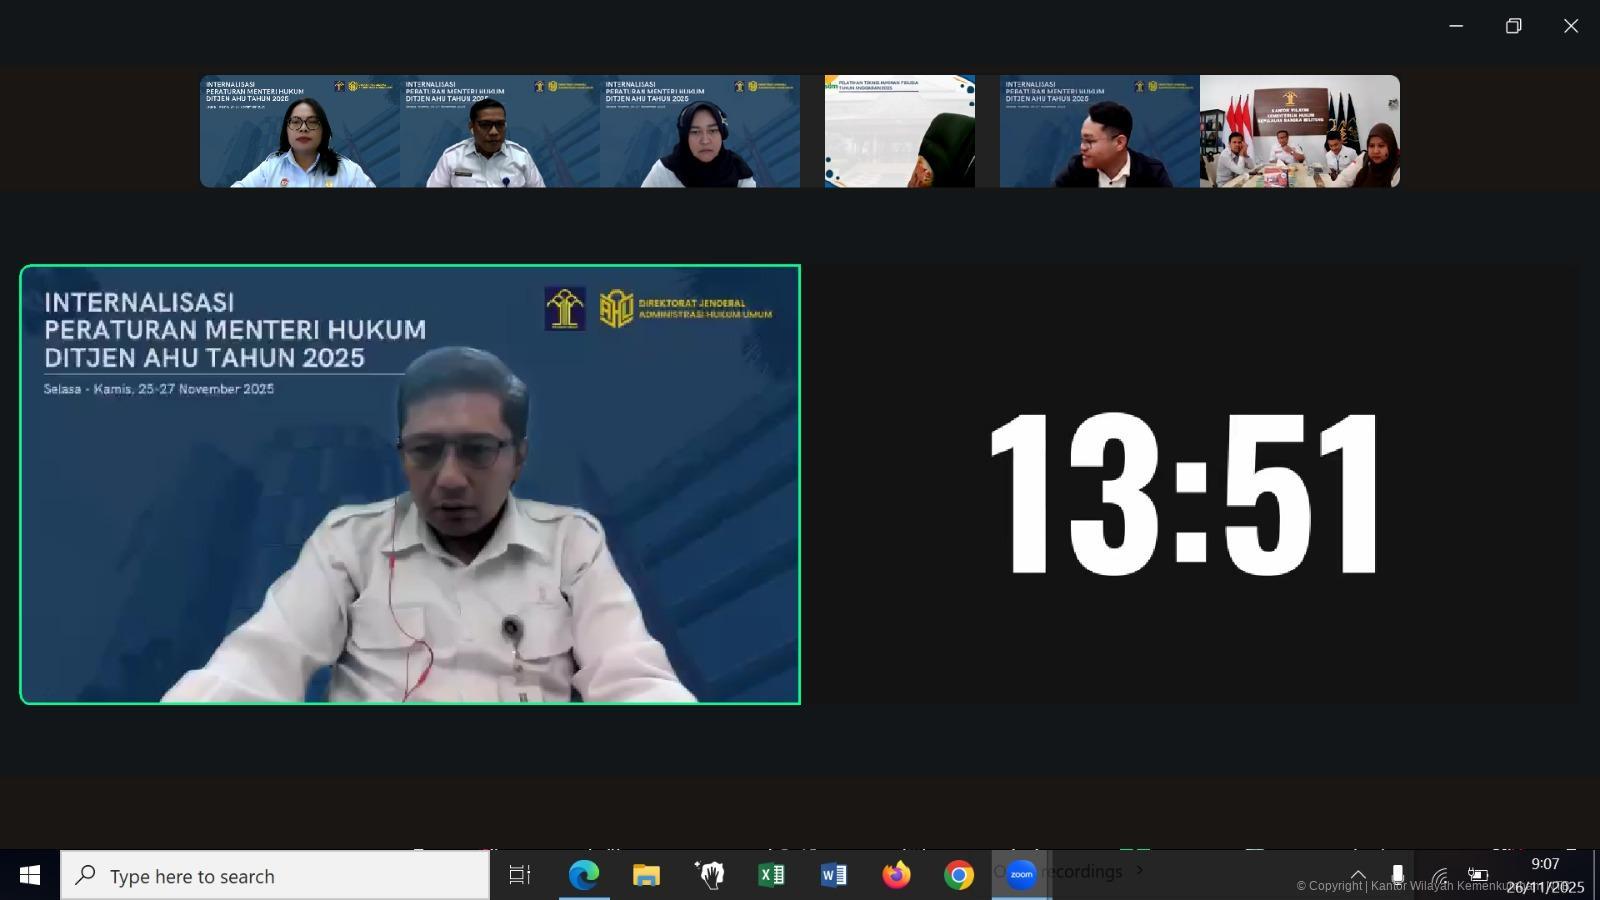
Task: Select the first participant thumbnail with red glasses
Action: click(x=300, y=131)
